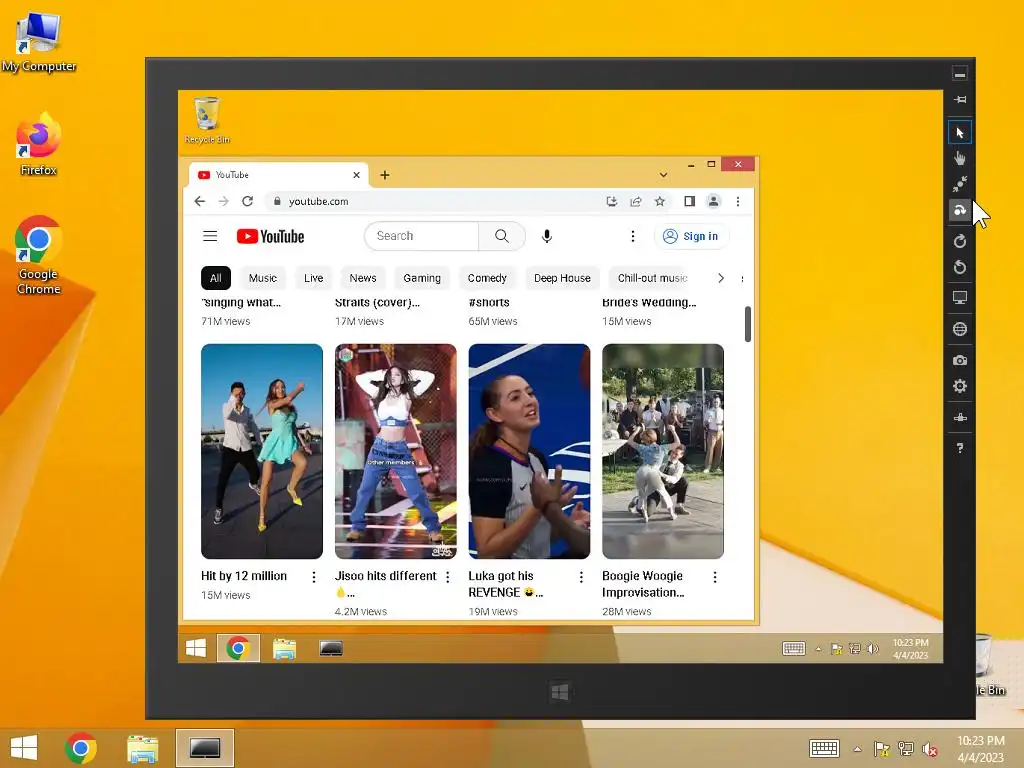1024x768 pixels.
Task: Open Chrome's profile avatar button
Action: 713,201
